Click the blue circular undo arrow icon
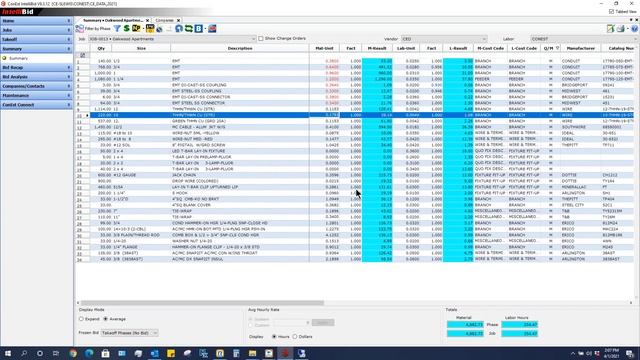Screen dimensions: 640x360 [179, 29]
